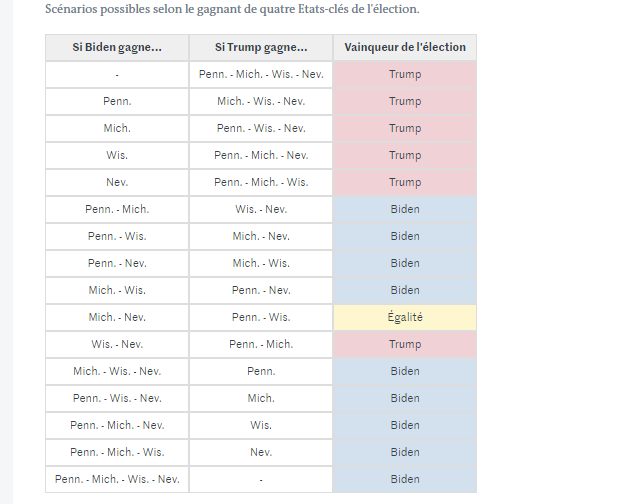Click the dash cell at top of Biden column

pos(117,74)
